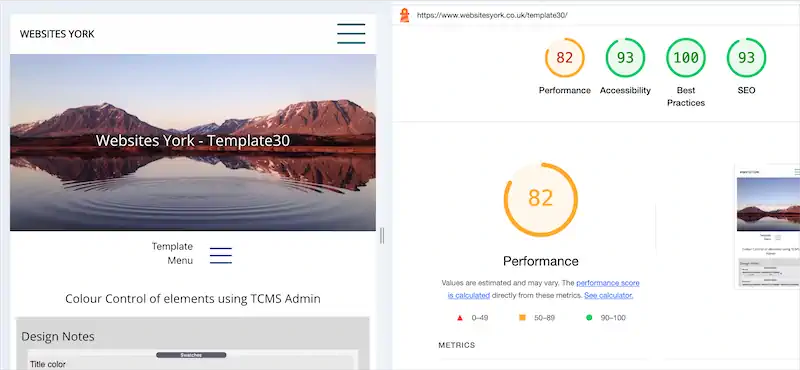Image resolution: width=800 pixels, height=370 pixels.
Task: Click the WEBSITES YORK site title
Action: coord(57,34)
